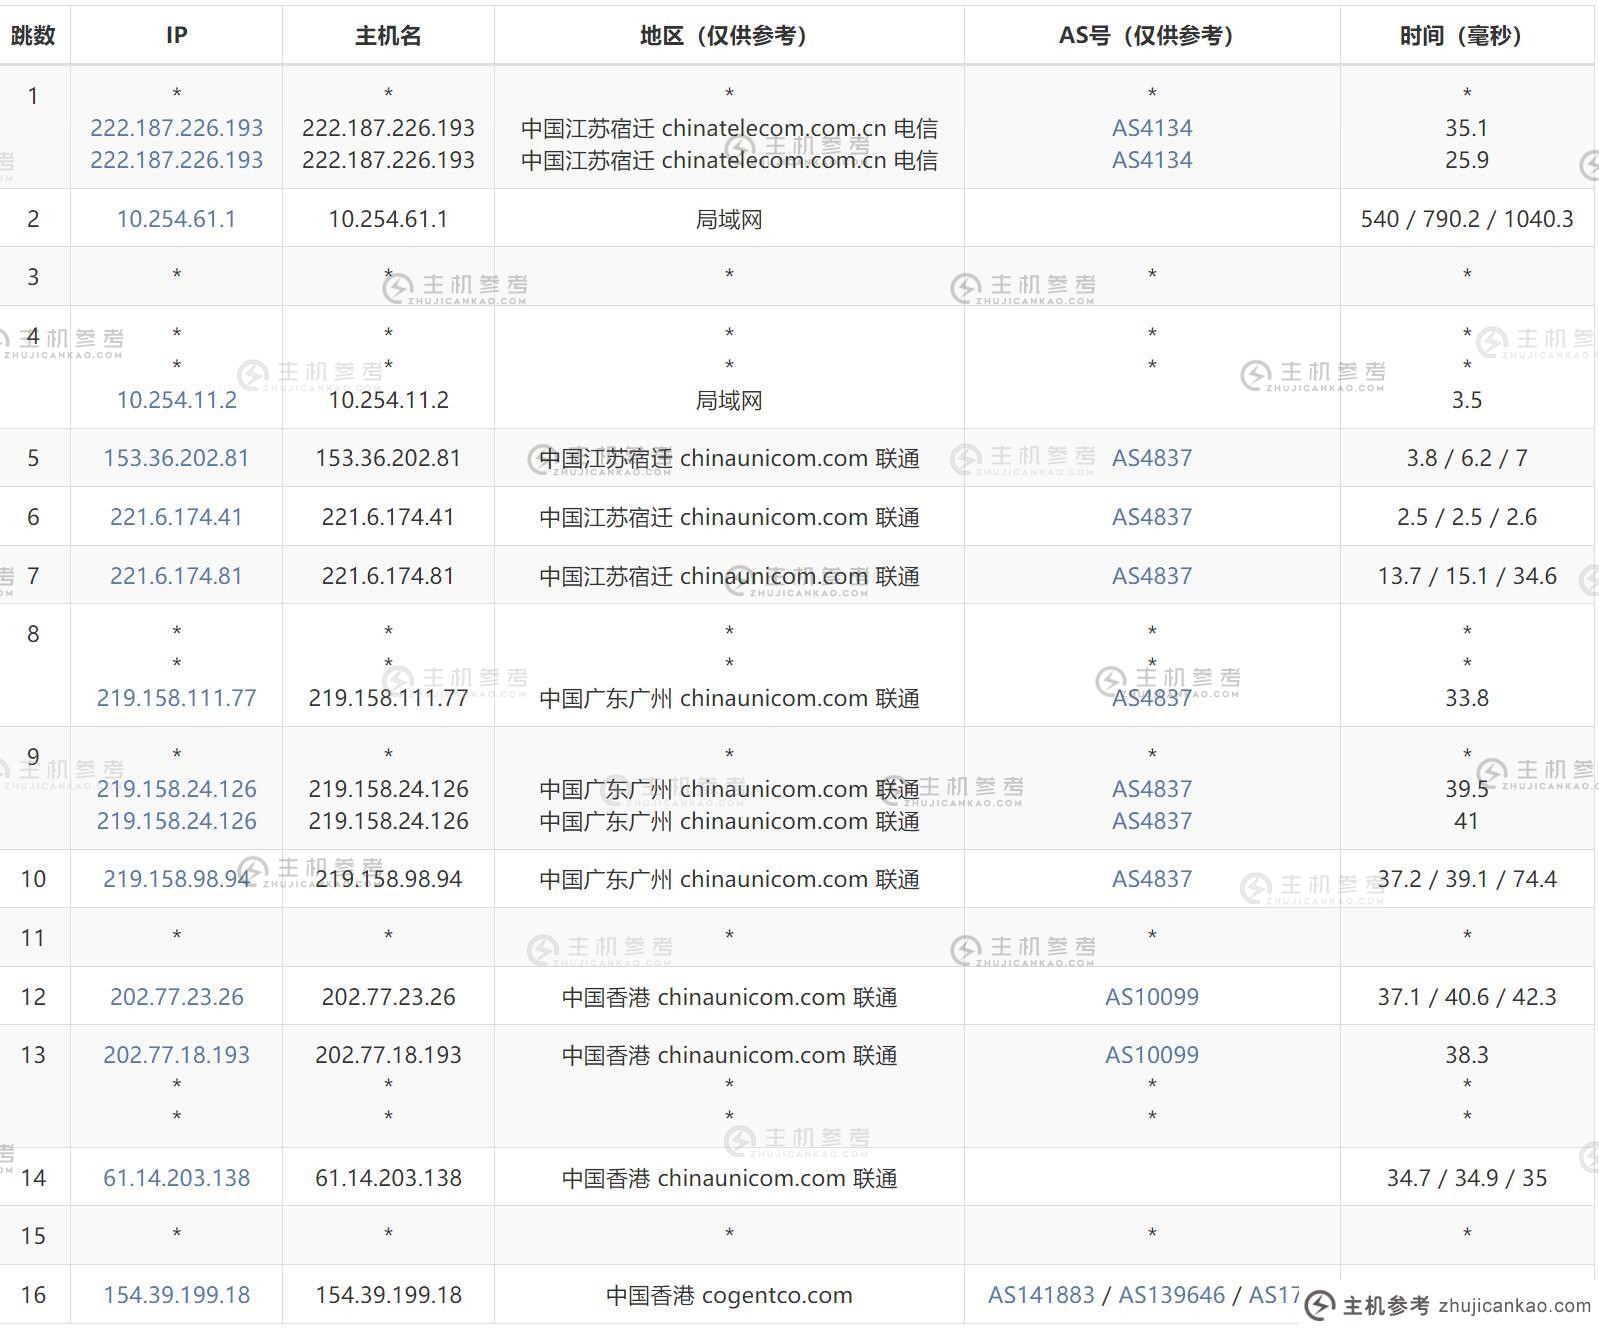Click hop number 16 cell
1599x1330 pixels.
pos(33,1295)
